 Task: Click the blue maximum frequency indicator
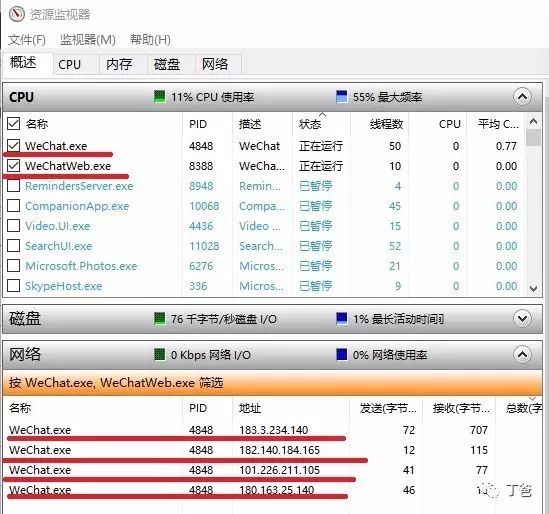pos(341,97)
